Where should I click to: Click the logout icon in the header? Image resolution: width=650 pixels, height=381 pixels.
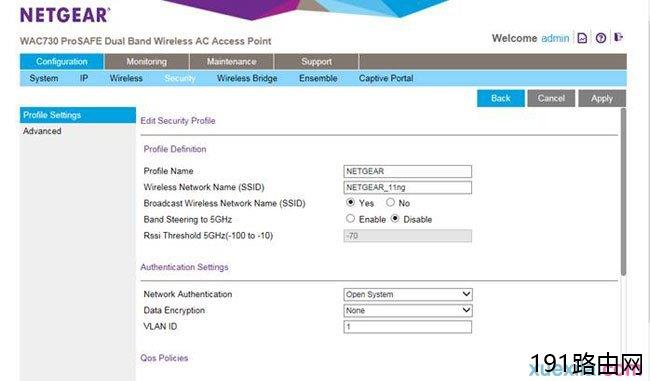click(618, 37)
